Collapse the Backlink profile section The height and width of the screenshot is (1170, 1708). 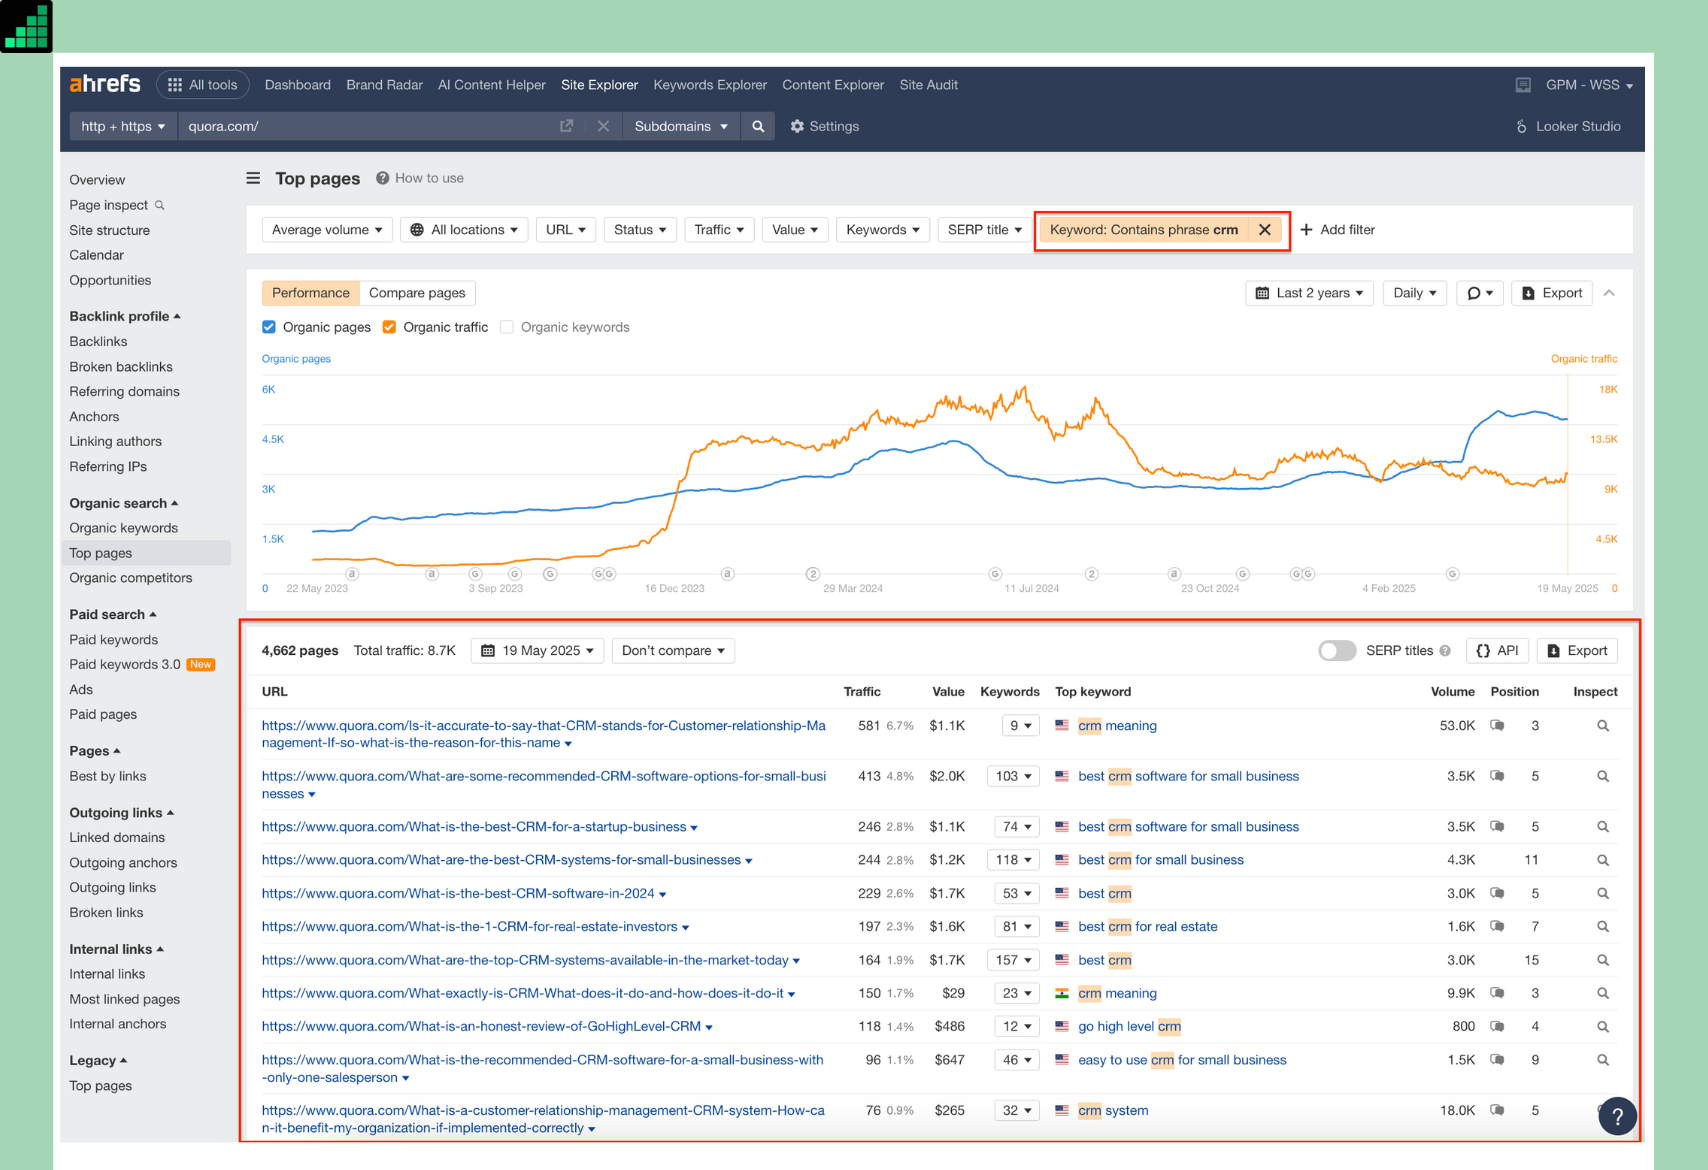coord(125,316)
